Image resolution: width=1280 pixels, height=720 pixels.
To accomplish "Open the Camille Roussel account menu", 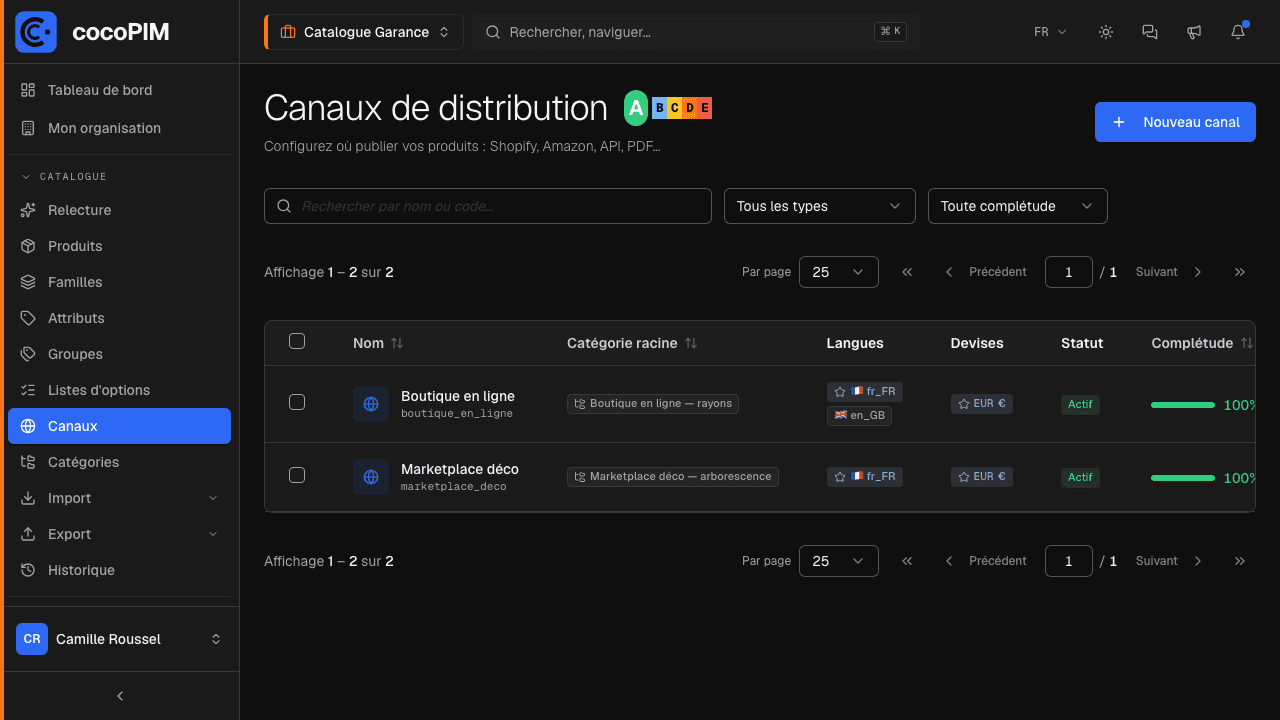I will (120, 639).
